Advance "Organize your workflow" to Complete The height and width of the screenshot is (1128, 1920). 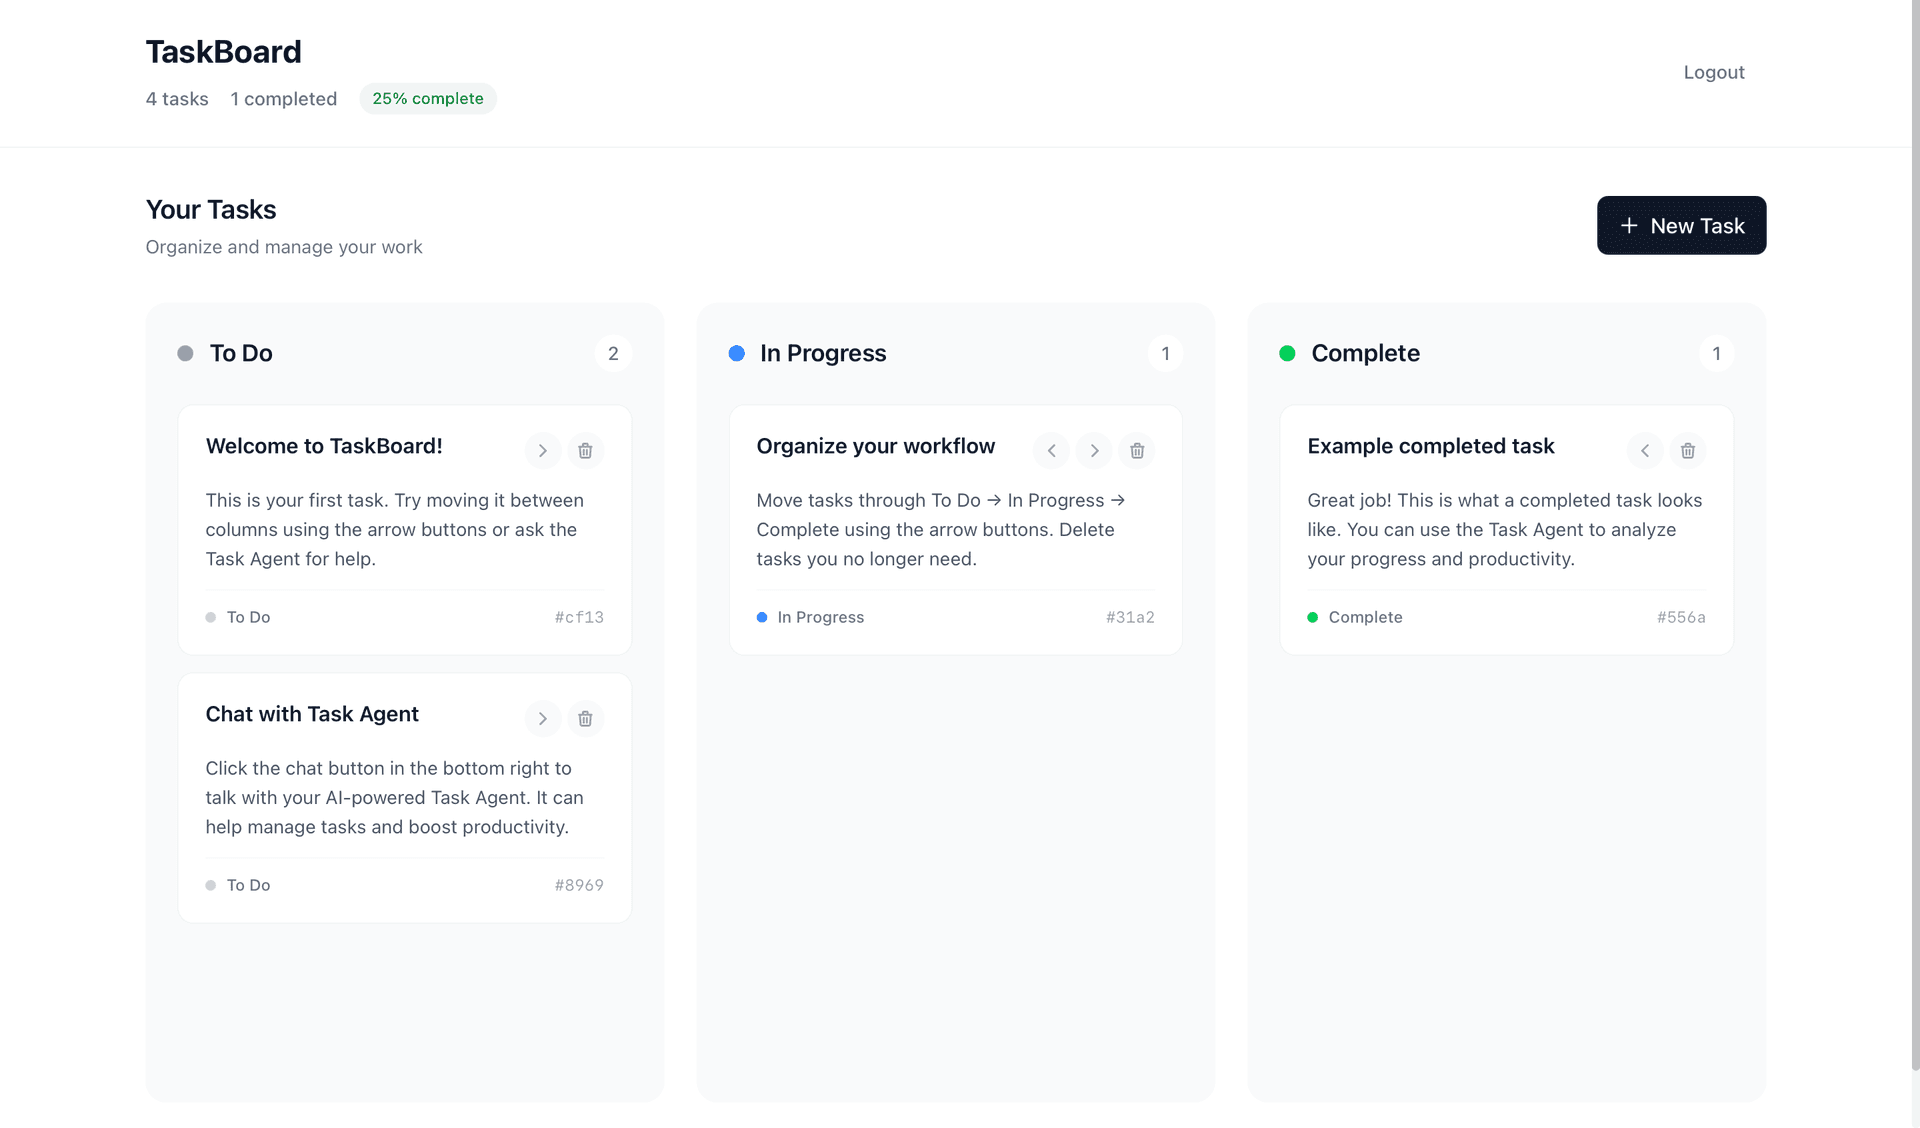pyautogui.click(x=1094, y=451)
